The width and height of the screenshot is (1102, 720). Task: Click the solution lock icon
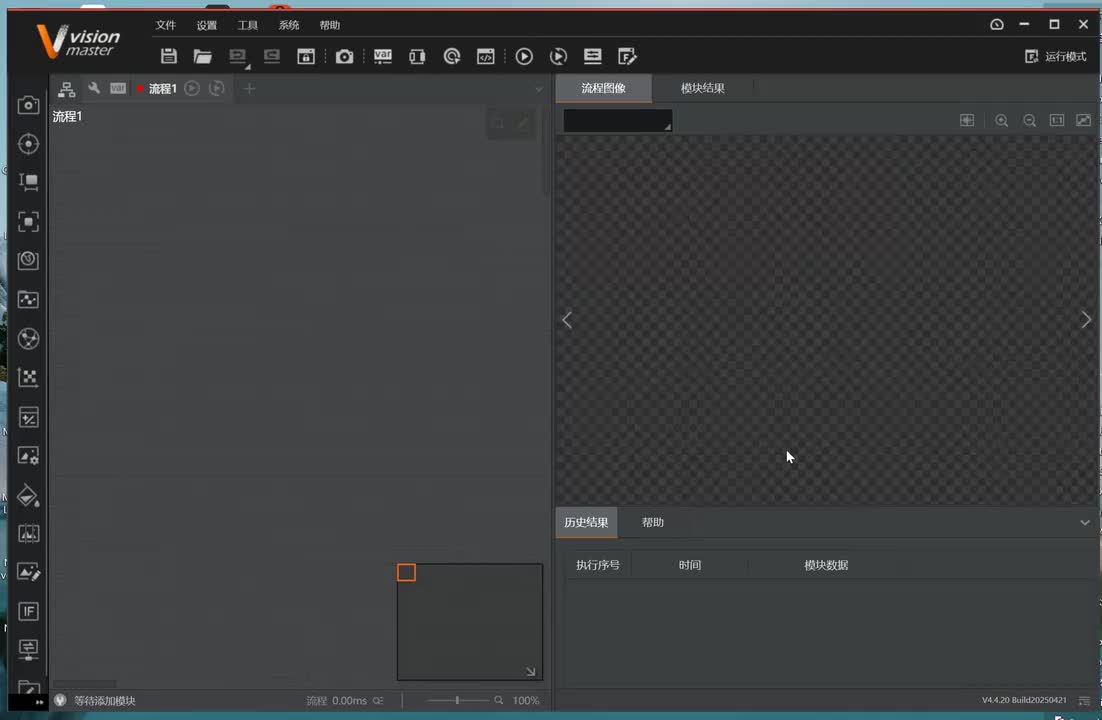[x=306, y=56]
